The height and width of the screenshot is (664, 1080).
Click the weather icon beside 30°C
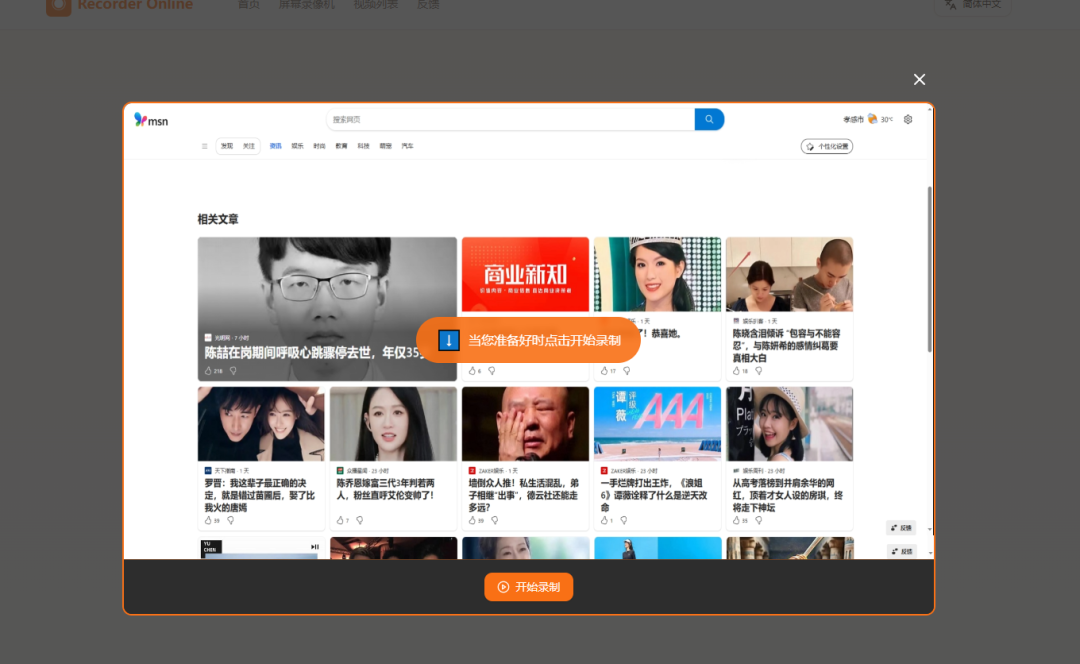pos(872,119)
